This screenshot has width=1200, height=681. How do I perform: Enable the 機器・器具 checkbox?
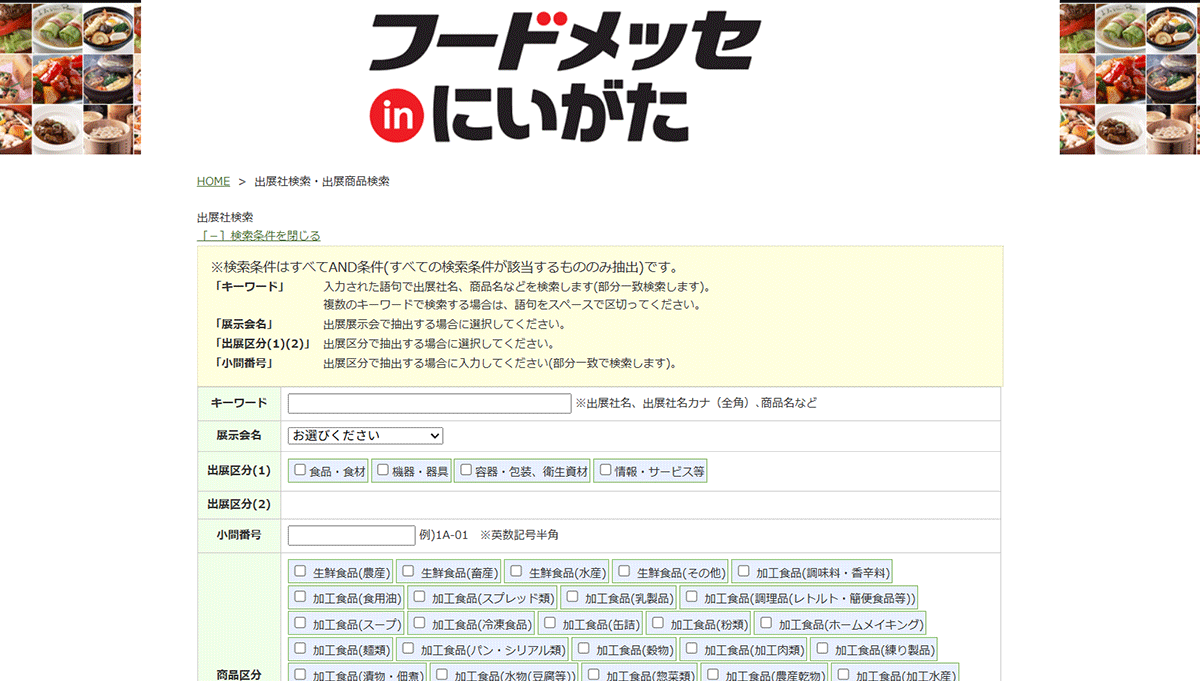click(x=383, y=470)
